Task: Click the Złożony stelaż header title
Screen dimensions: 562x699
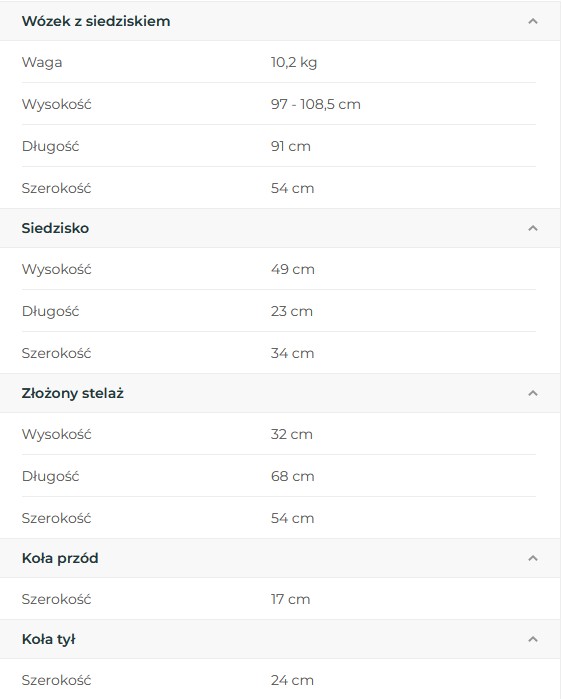Action: point(73,393)
